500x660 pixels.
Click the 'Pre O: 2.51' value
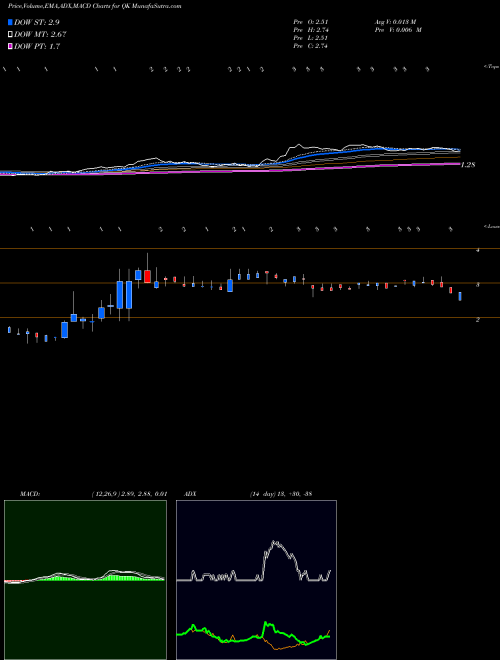pyautogui.click(x=311, y=21)
